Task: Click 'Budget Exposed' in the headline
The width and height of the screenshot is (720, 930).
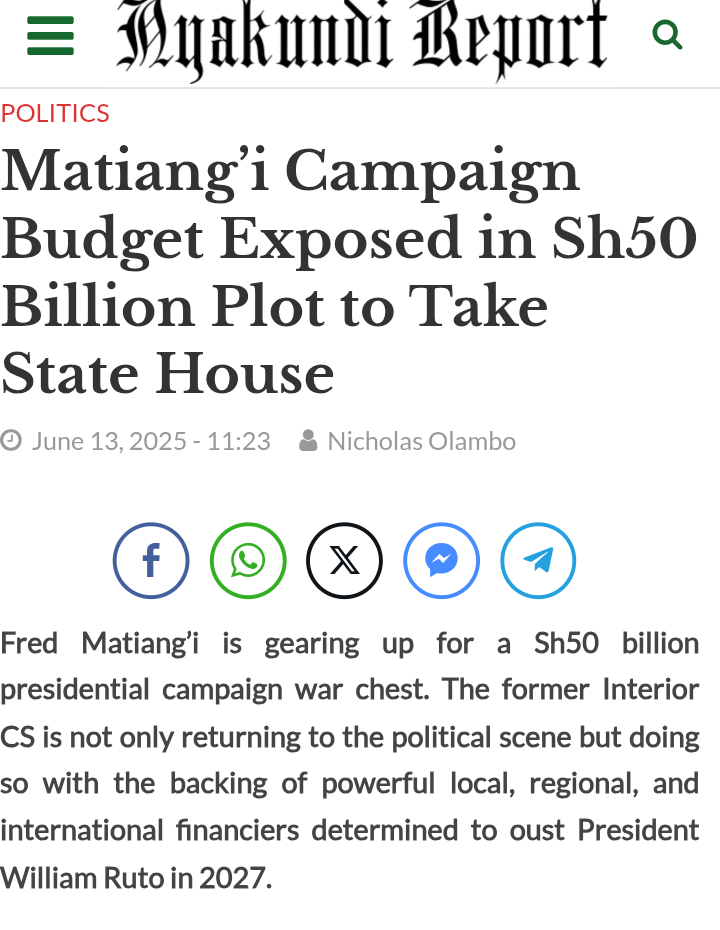Action: click(x=231, y=240)
